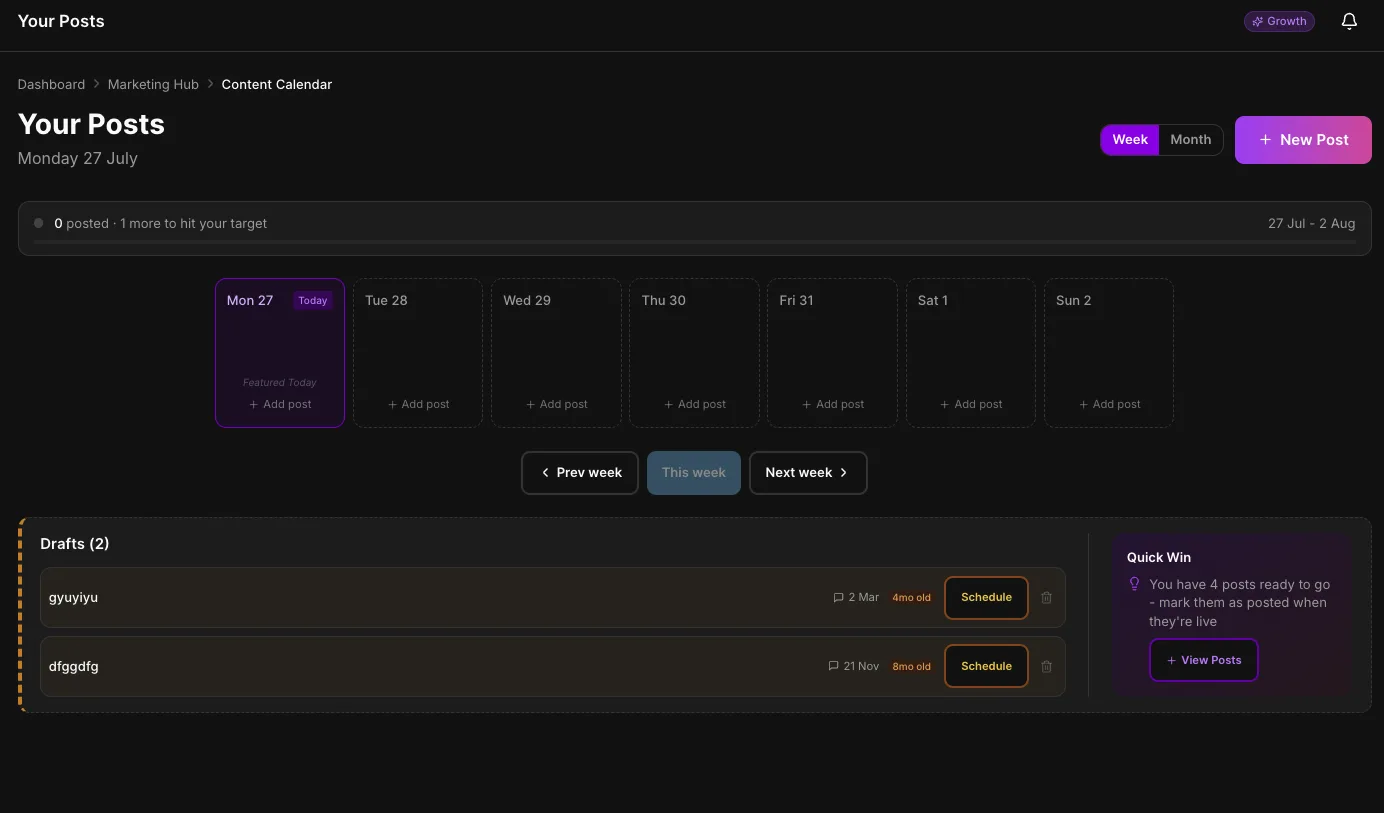Click View Posts in Quick Win
This screenshot has width=1384, height=813.
tap(1204, 660)
